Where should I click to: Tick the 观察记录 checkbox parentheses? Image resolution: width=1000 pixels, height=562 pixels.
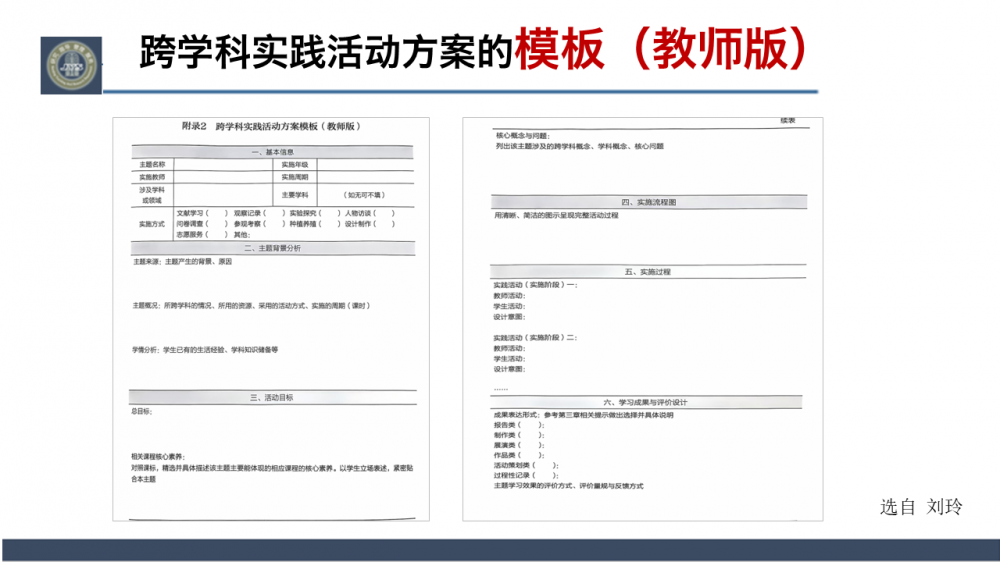(272, 213)
